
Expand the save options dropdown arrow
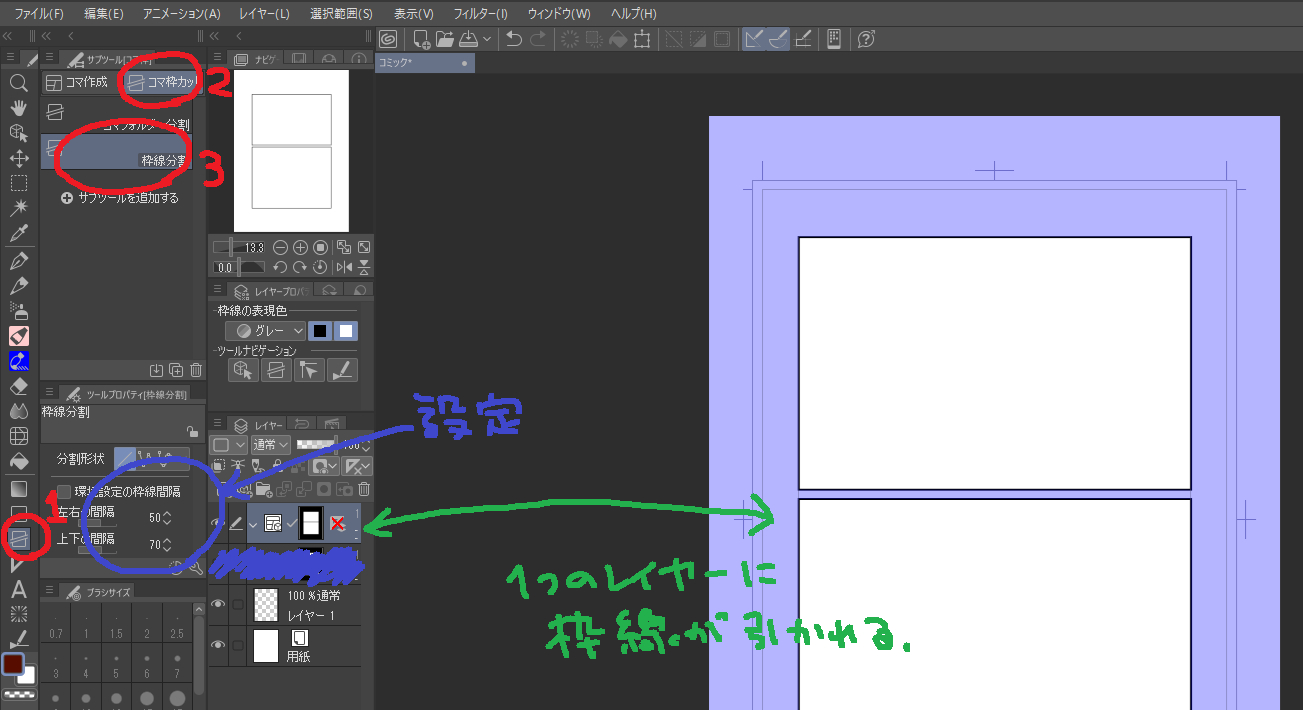coord(487,39)
